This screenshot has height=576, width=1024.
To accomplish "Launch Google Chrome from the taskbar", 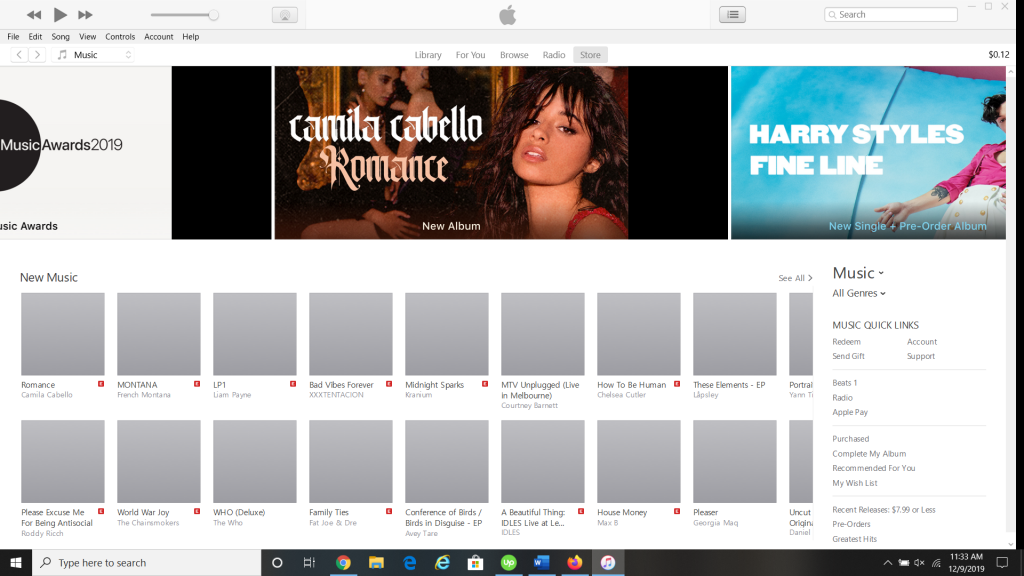I will click(343, 562).
